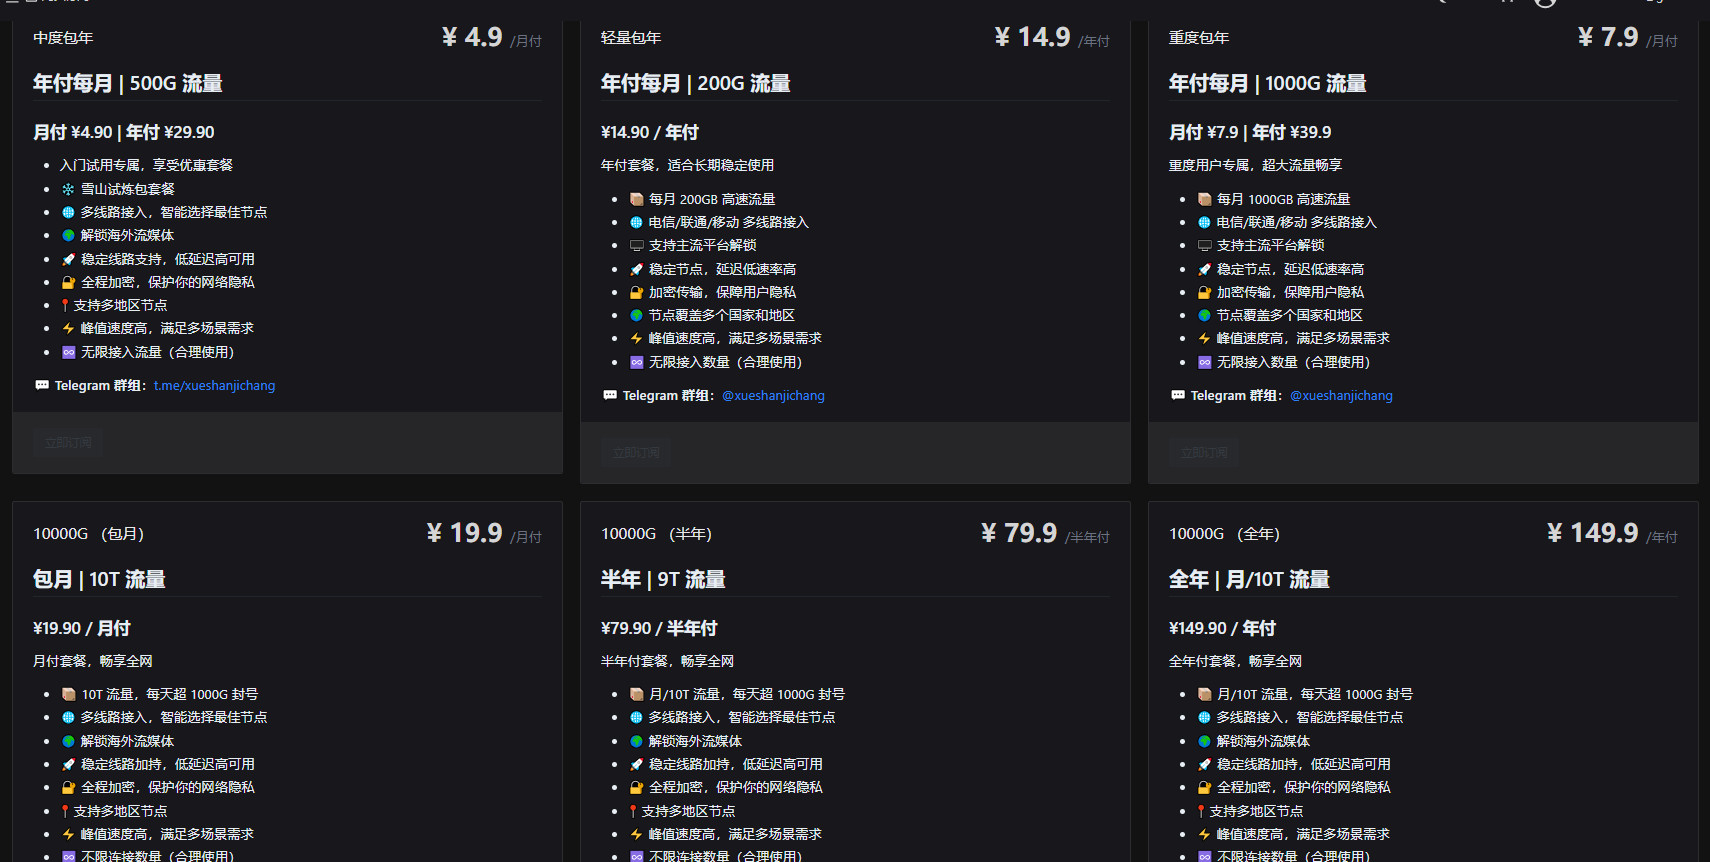Image resolution: width=1710 pixels, height=862 pixels.
Task: Select heading 半年 | 9T 流量
Action: pyautogui.click(x=663, y=579)
